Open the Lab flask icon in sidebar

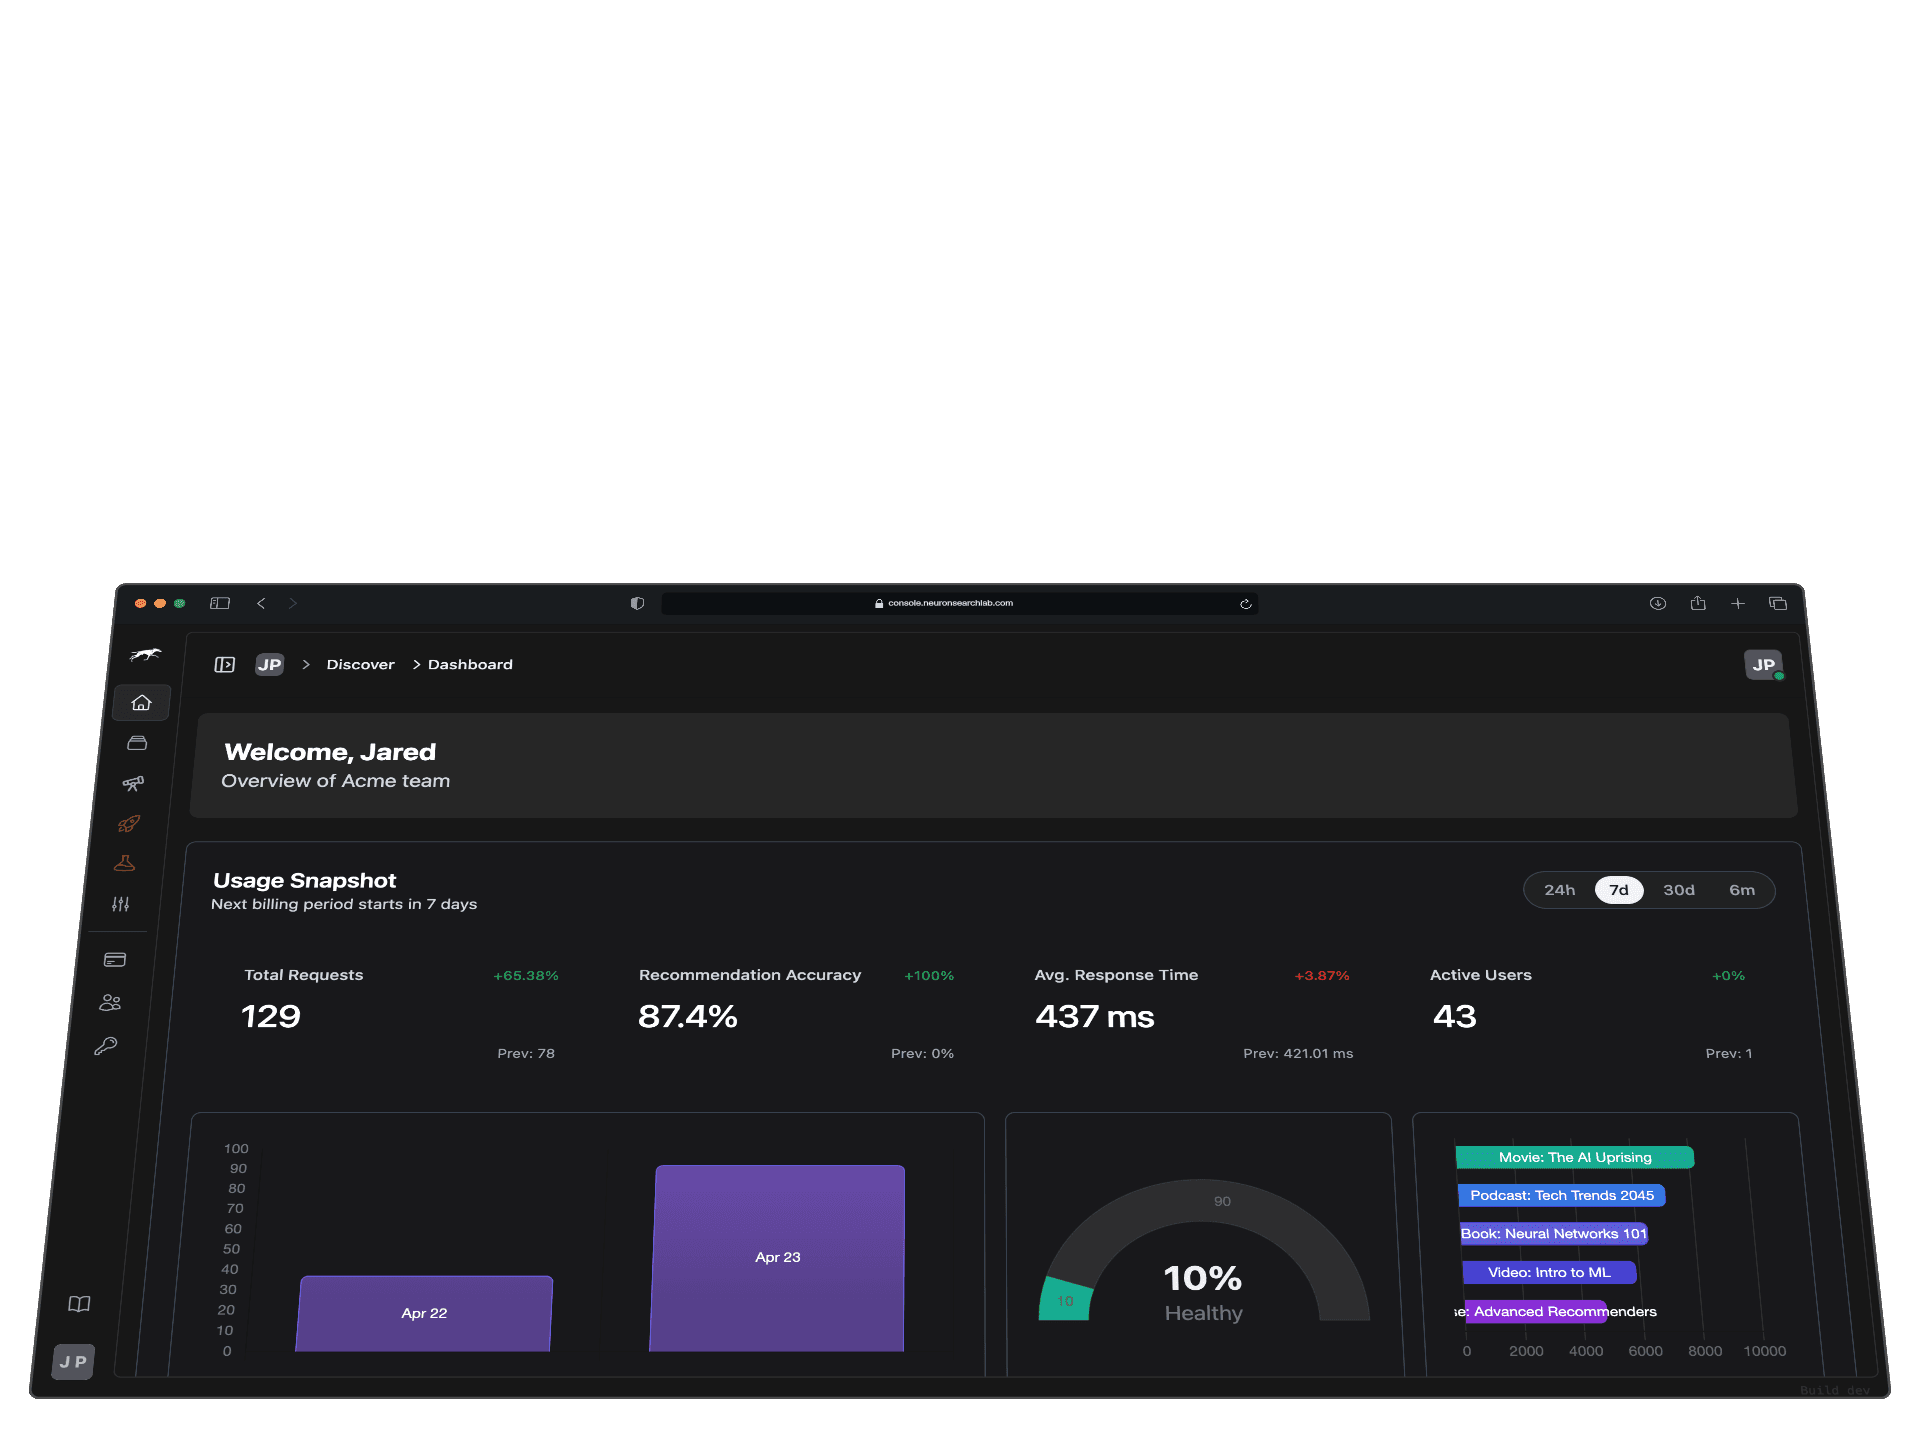click(124, 862)
